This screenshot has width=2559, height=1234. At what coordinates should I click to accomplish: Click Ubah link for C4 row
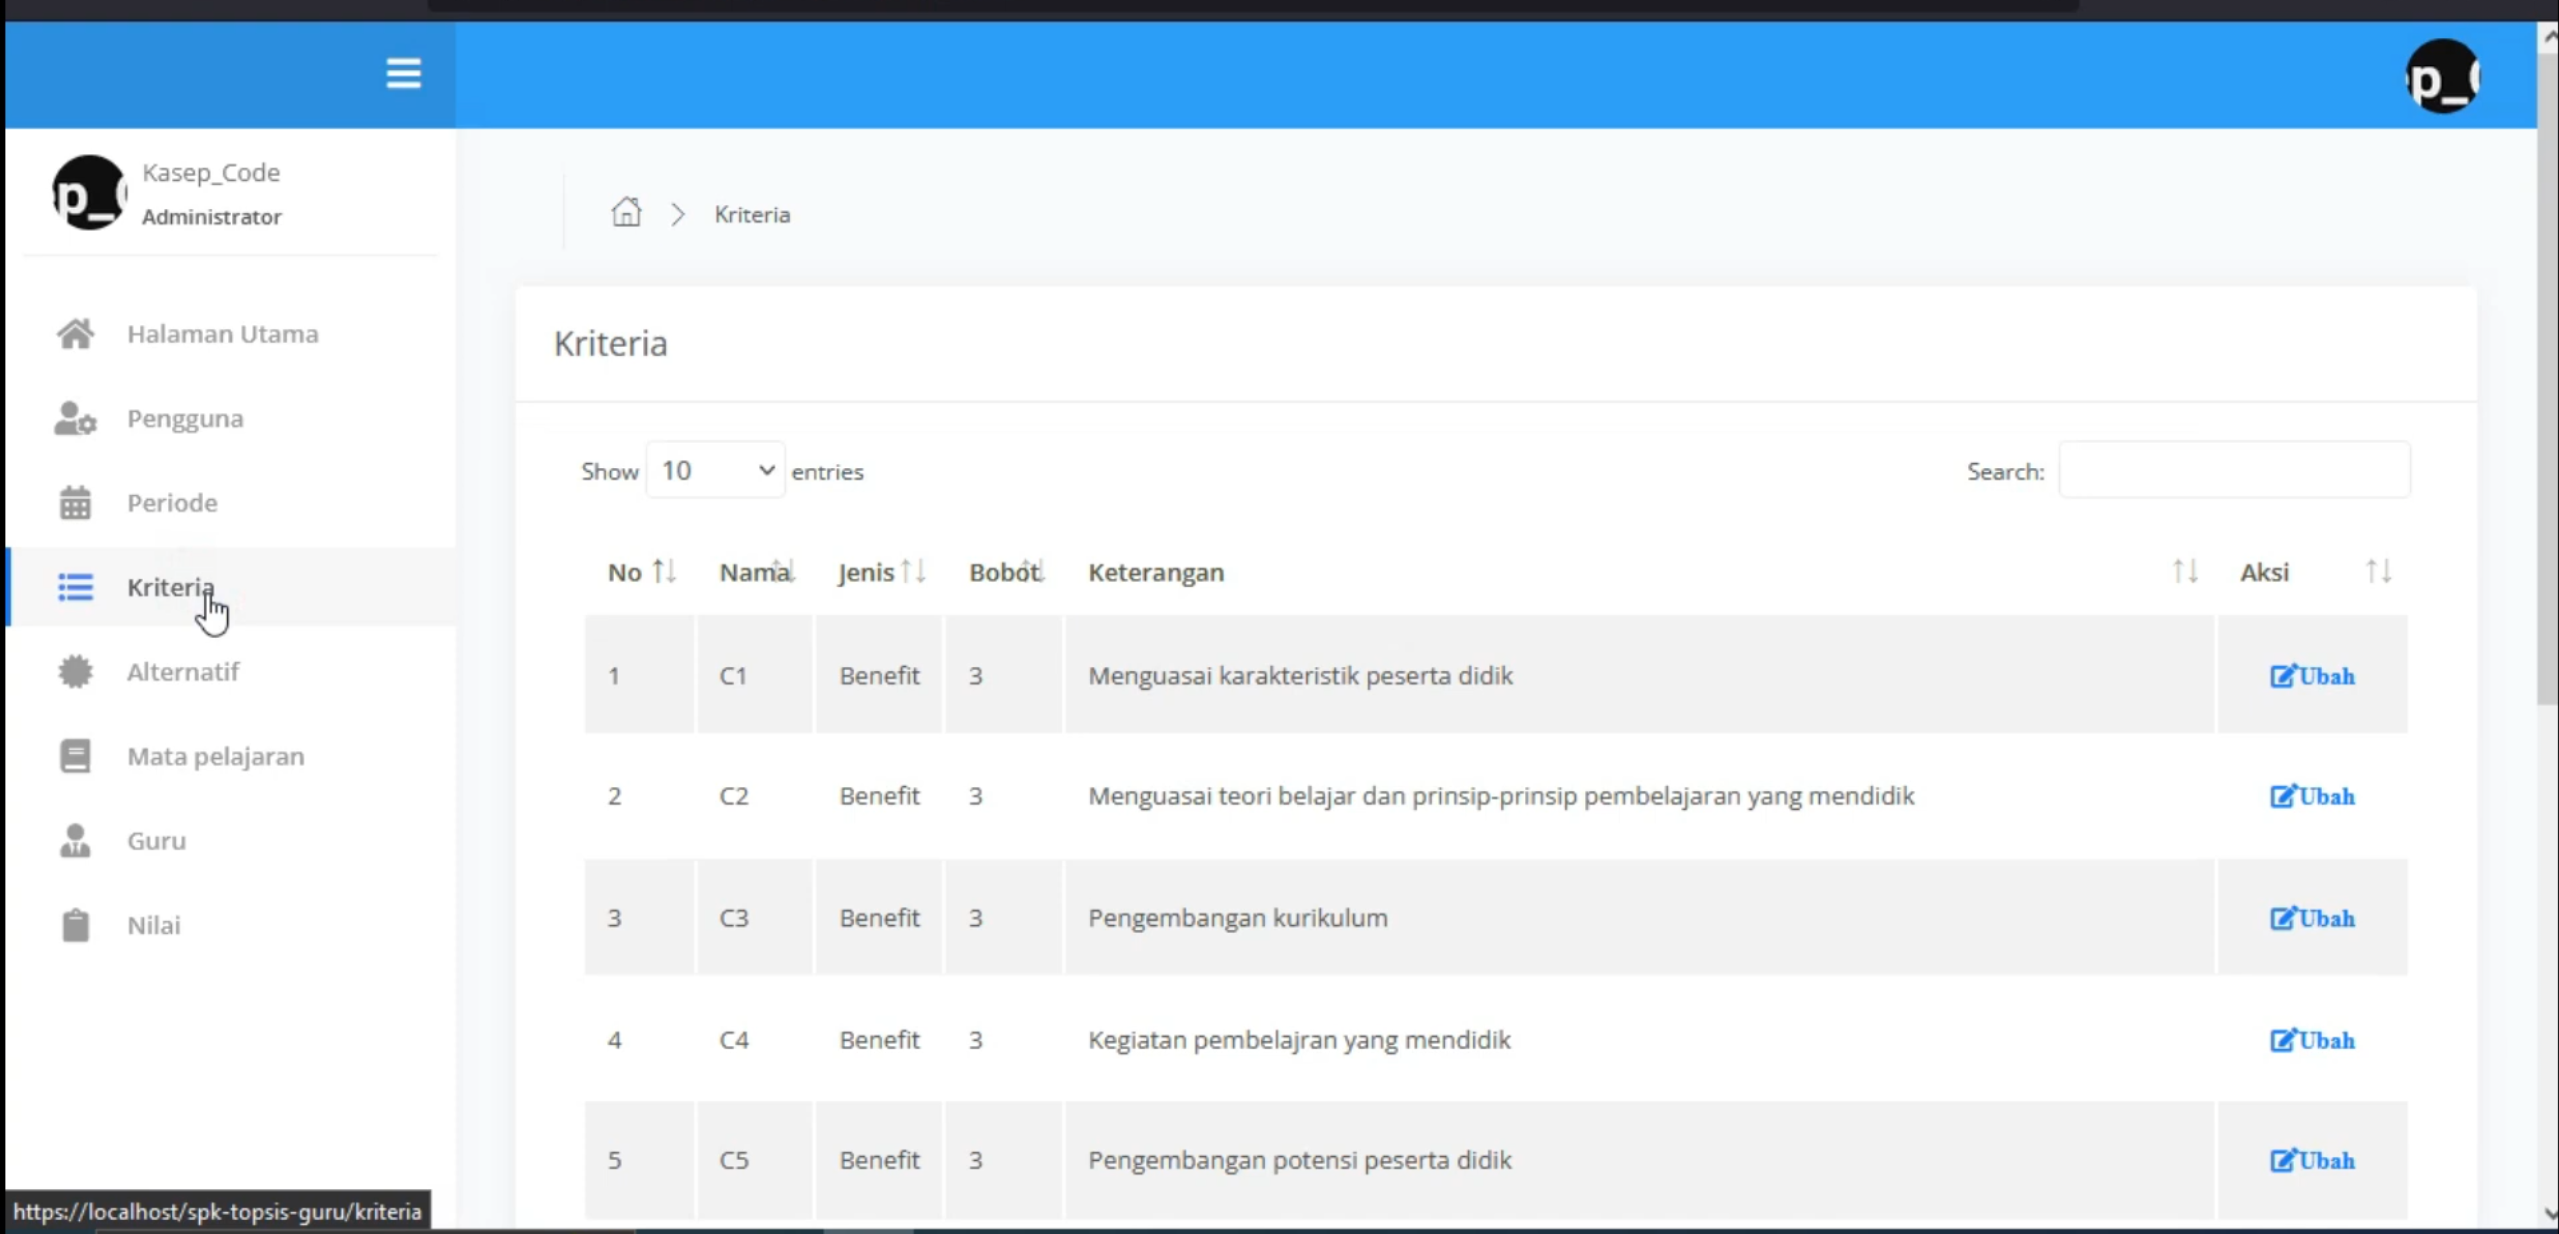coord(2312,1040)
